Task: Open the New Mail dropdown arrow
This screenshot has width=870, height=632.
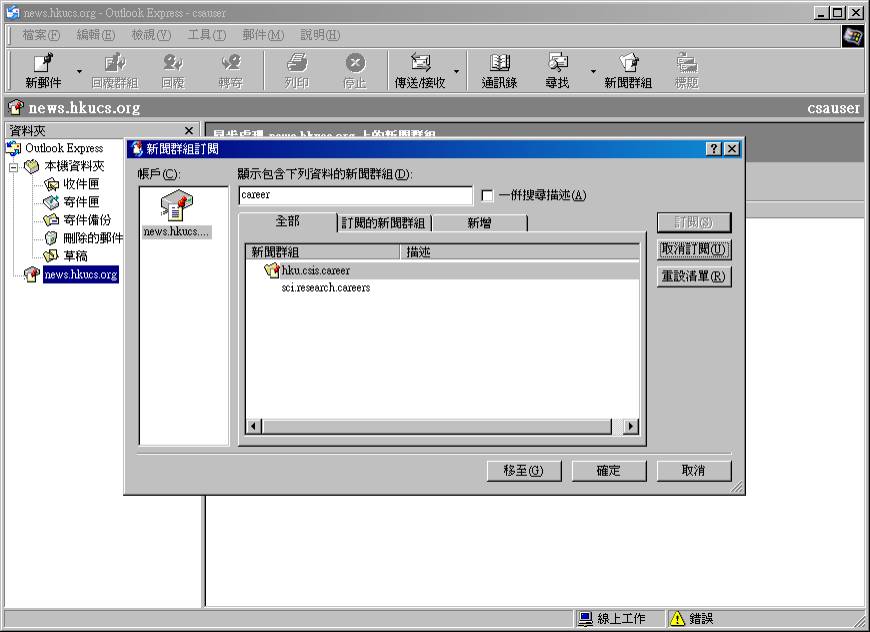Action: coord(79,71)
